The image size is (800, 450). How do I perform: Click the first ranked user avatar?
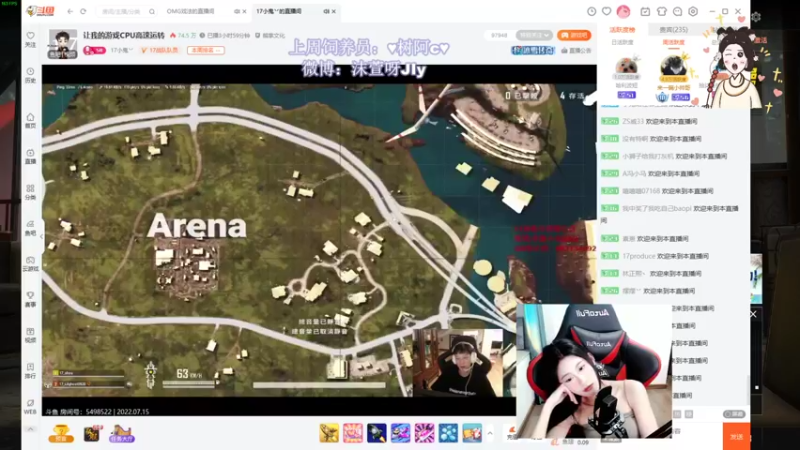click(626, 67)
